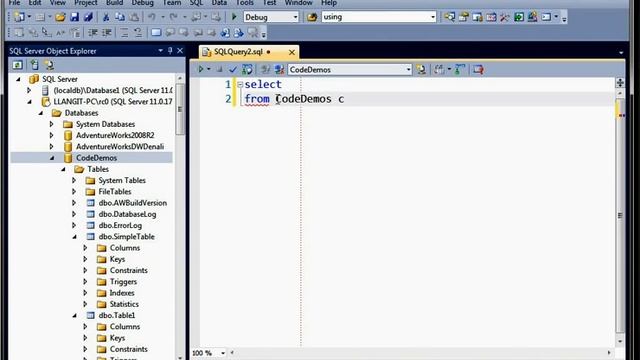This screenshot has width=640, height=360.
Task: Collapse the dbo.SimpleTable node
Action: pos(74,237)
